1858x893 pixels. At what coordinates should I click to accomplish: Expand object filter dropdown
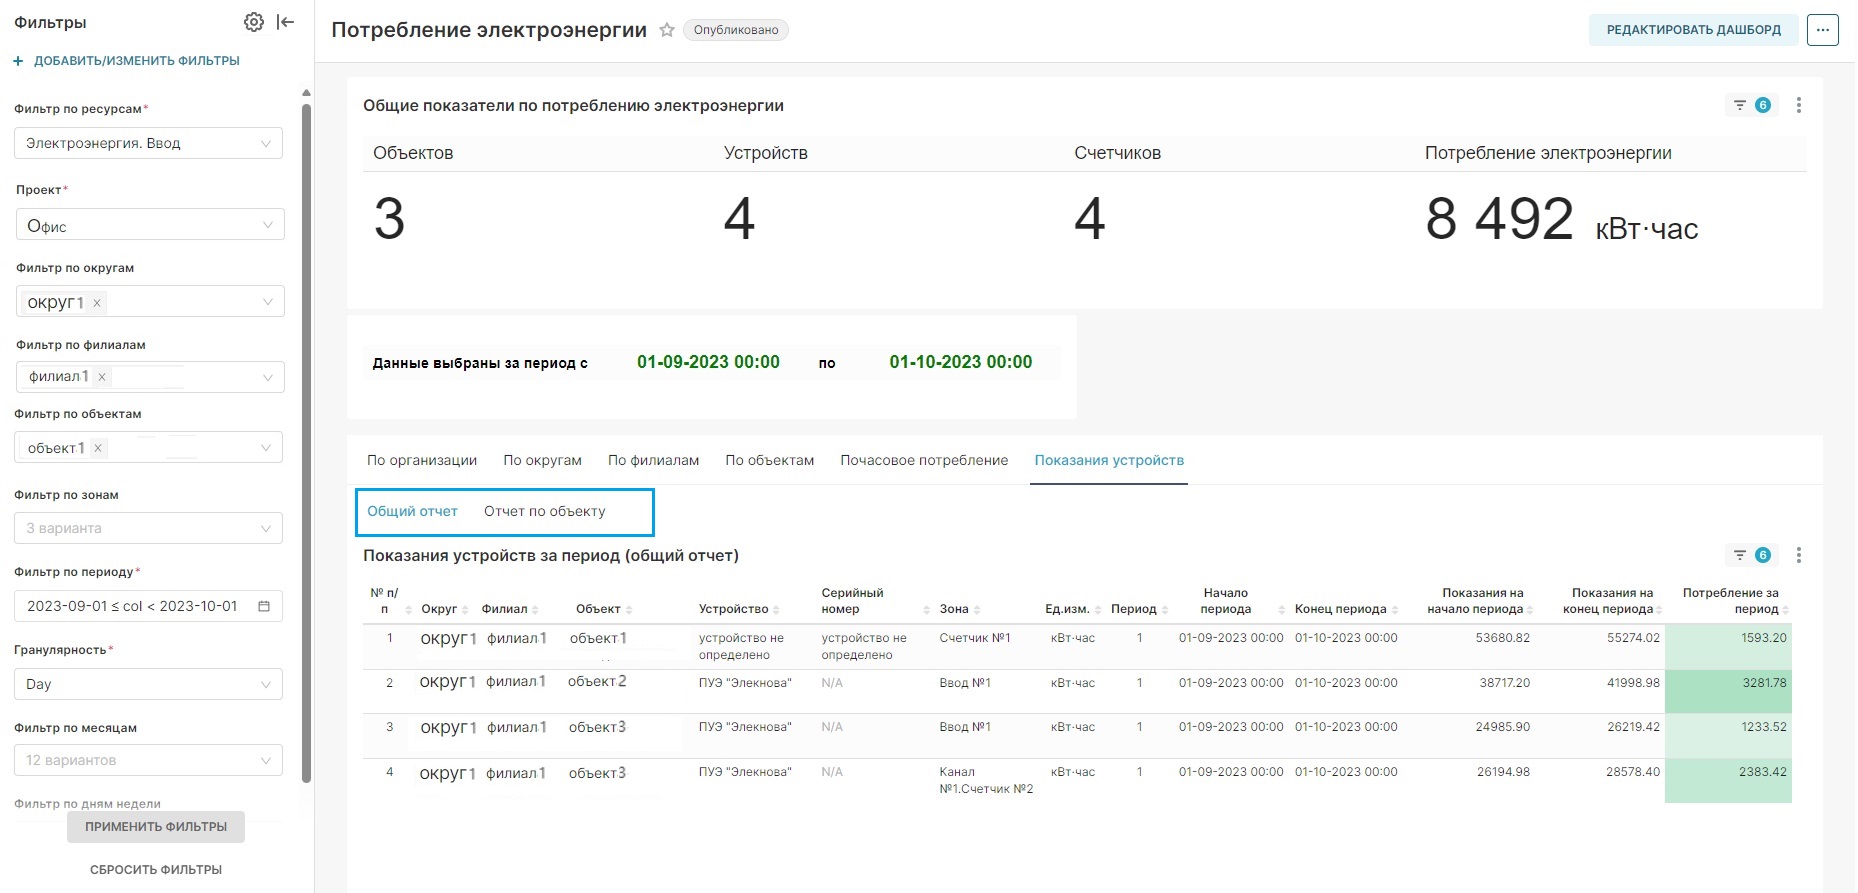tap(266, 448)
